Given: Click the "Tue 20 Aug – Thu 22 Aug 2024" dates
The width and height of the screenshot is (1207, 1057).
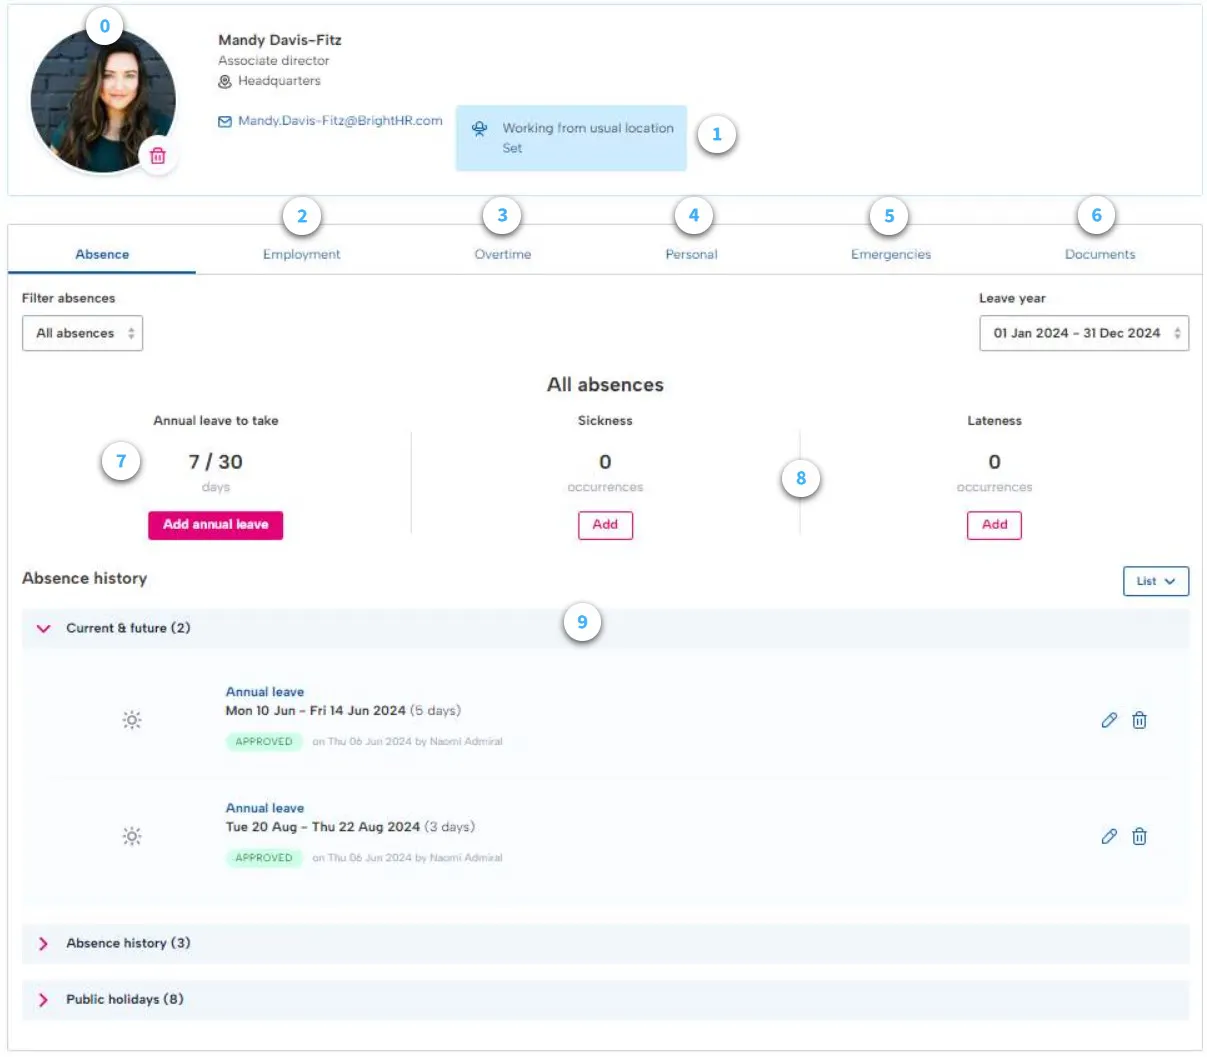Looking at the screenshot, I should [323, 827].
